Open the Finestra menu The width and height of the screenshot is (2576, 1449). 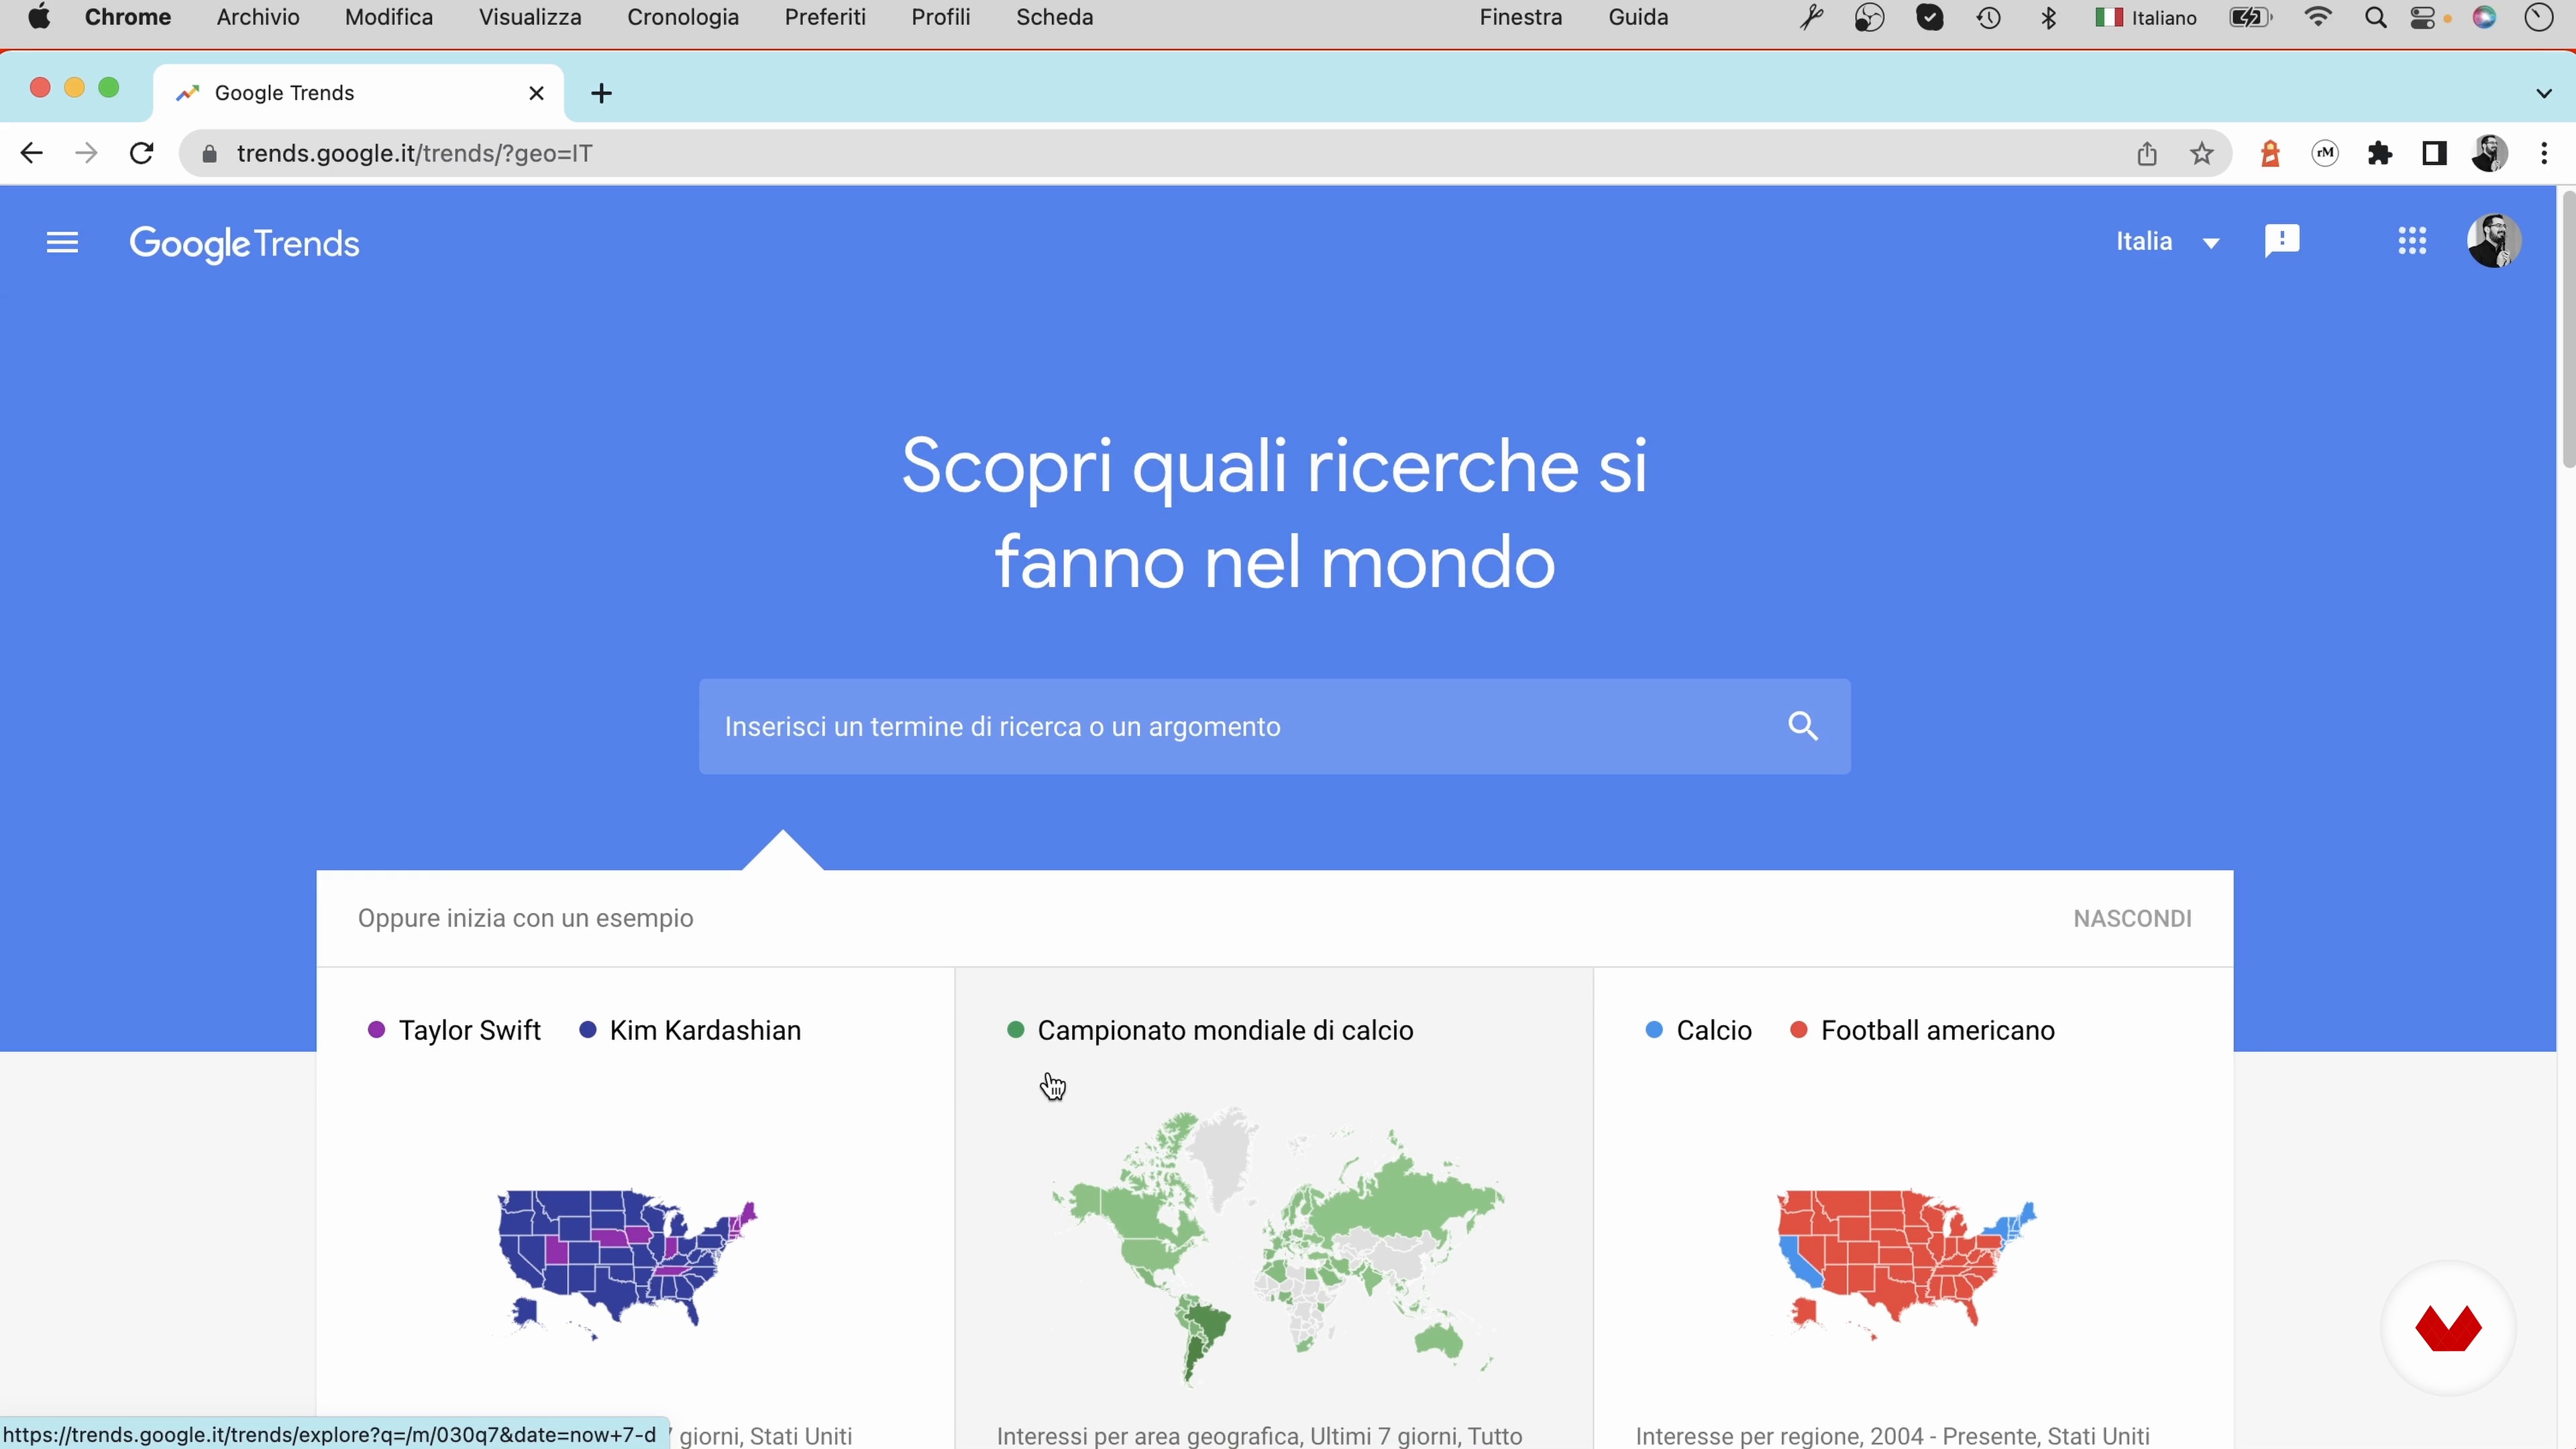[x=1521, y=17]
